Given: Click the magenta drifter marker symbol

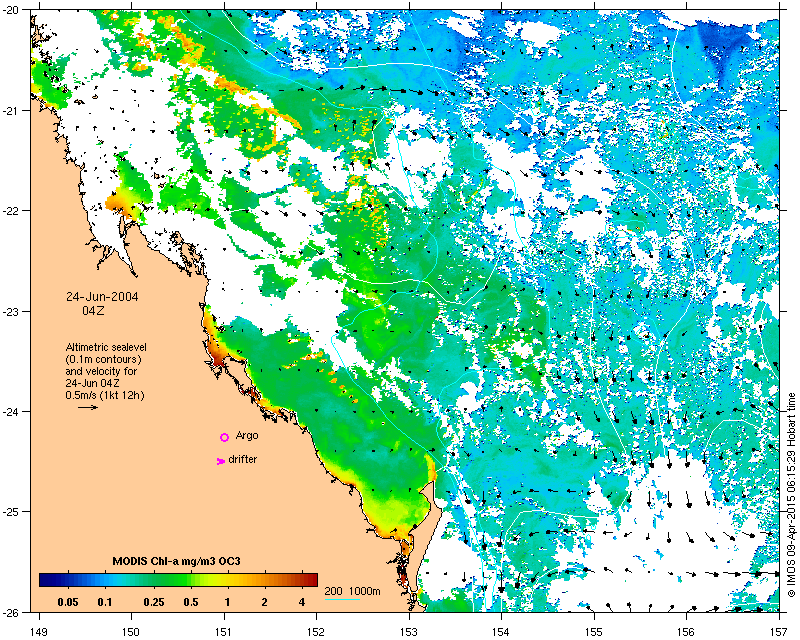Looking at the screenshot, I should click(x=220, y=461).
